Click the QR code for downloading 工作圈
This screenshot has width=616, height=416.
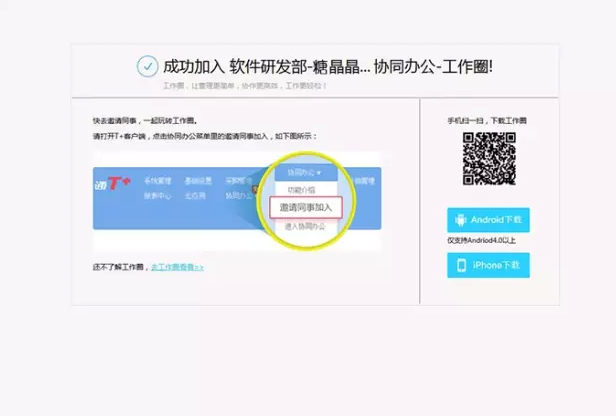(x=489, y=159)
